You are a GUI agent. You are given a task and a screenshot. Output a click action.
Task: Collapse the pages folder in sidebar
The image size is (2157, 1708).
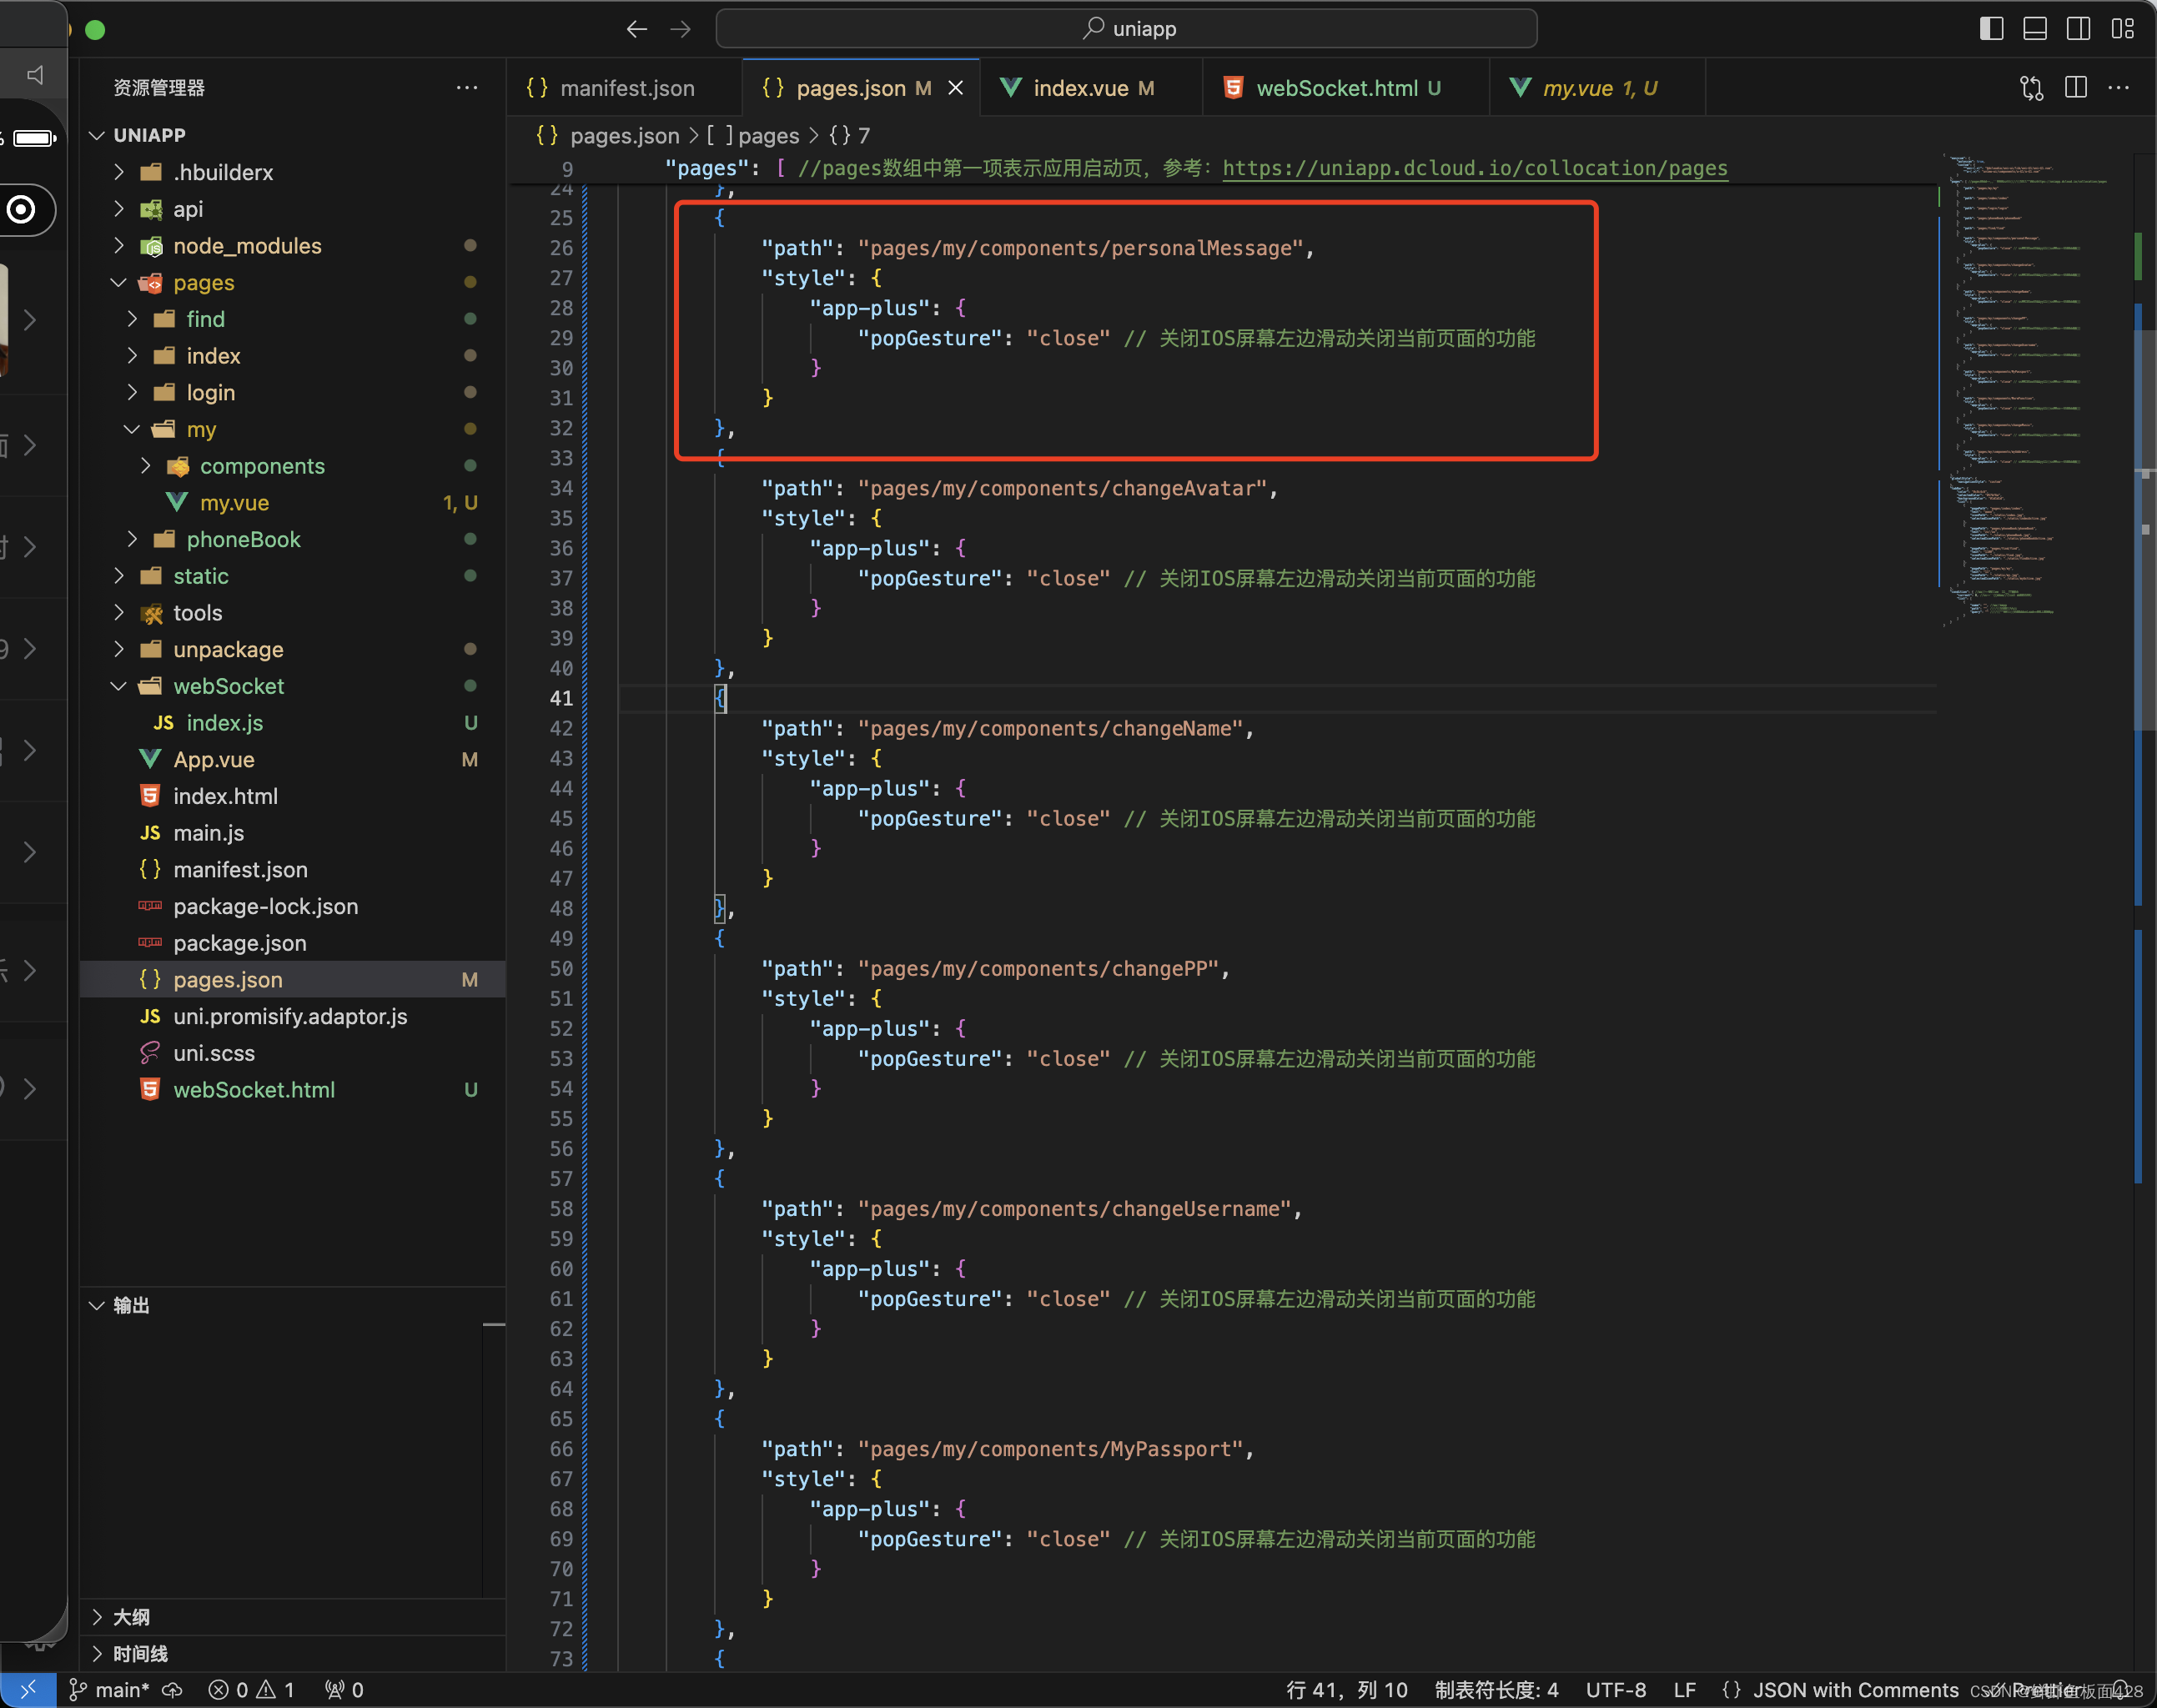pyautogui.click(x=119, y=282)
